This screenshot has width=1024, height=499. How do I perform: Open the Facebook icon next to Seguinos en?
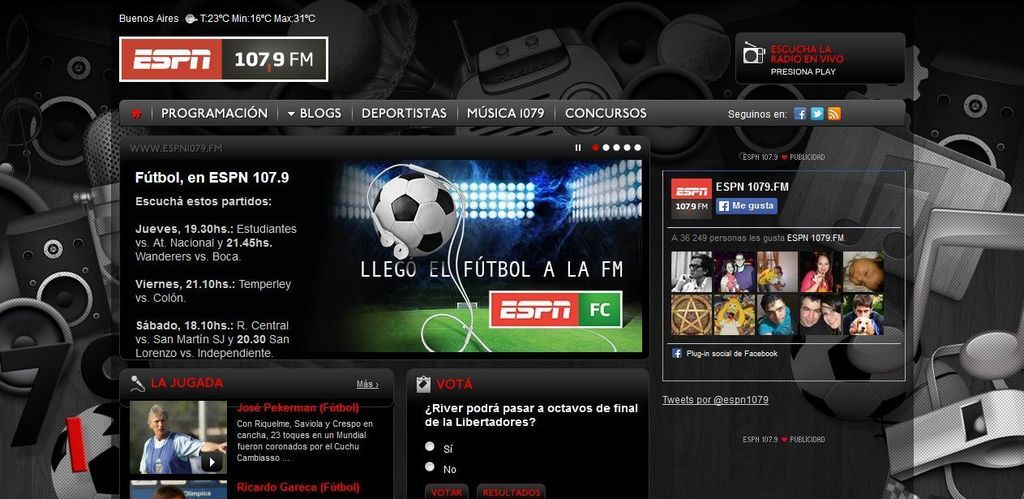[x=800, y=114]
